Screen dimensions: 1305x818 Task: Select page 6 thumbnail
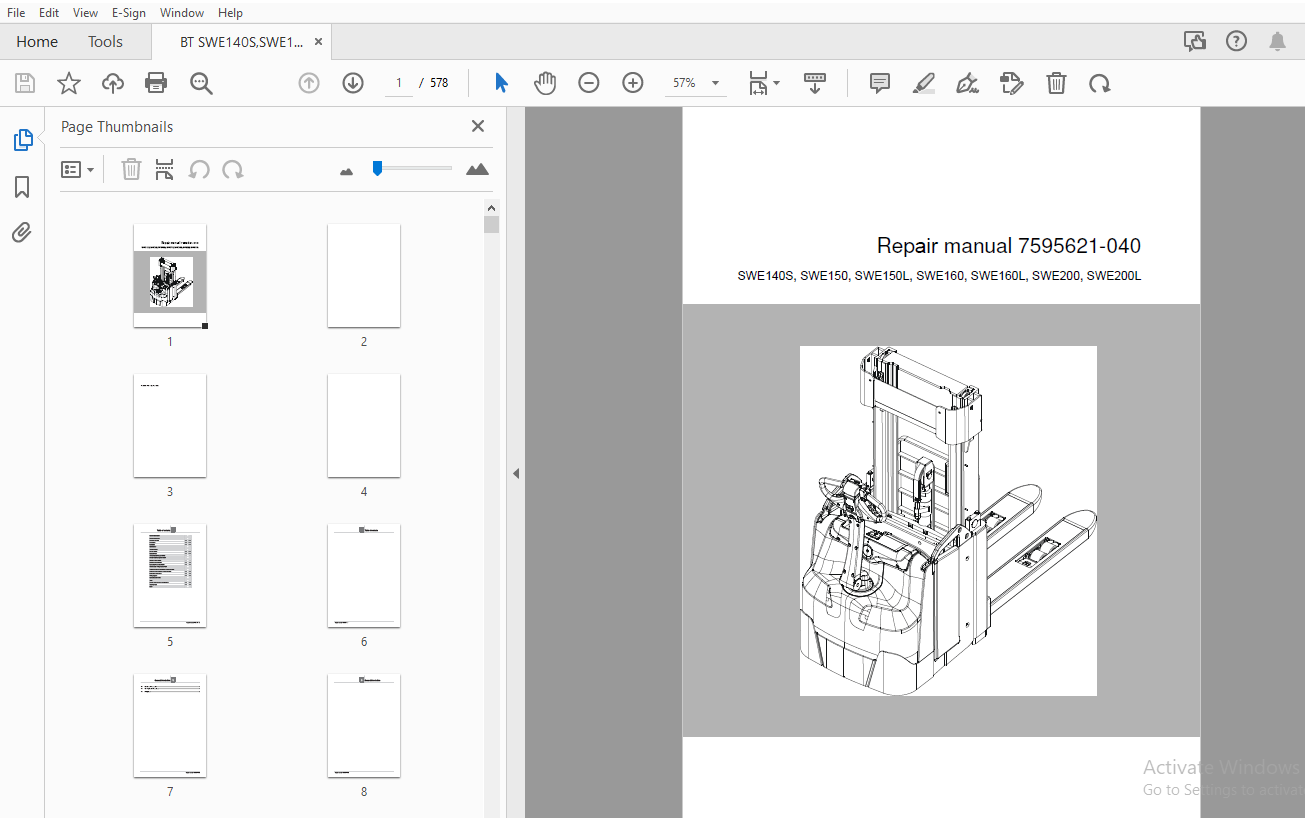(x=364, y=575)
